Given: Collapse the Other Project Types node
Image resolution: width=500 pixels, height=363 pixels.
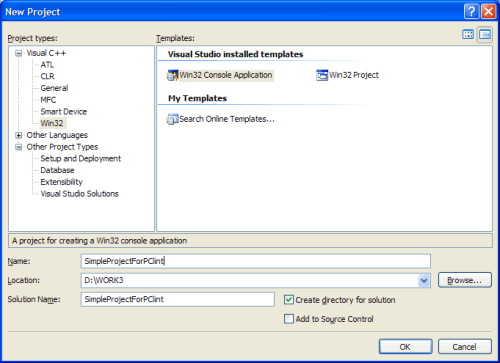Looking at the screenshot, I should click(19, 147).
